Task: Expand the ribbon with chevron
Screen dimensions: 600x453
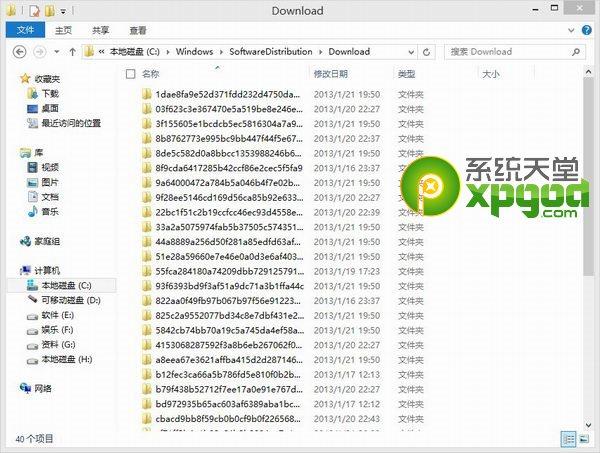Action: point(571,30)
